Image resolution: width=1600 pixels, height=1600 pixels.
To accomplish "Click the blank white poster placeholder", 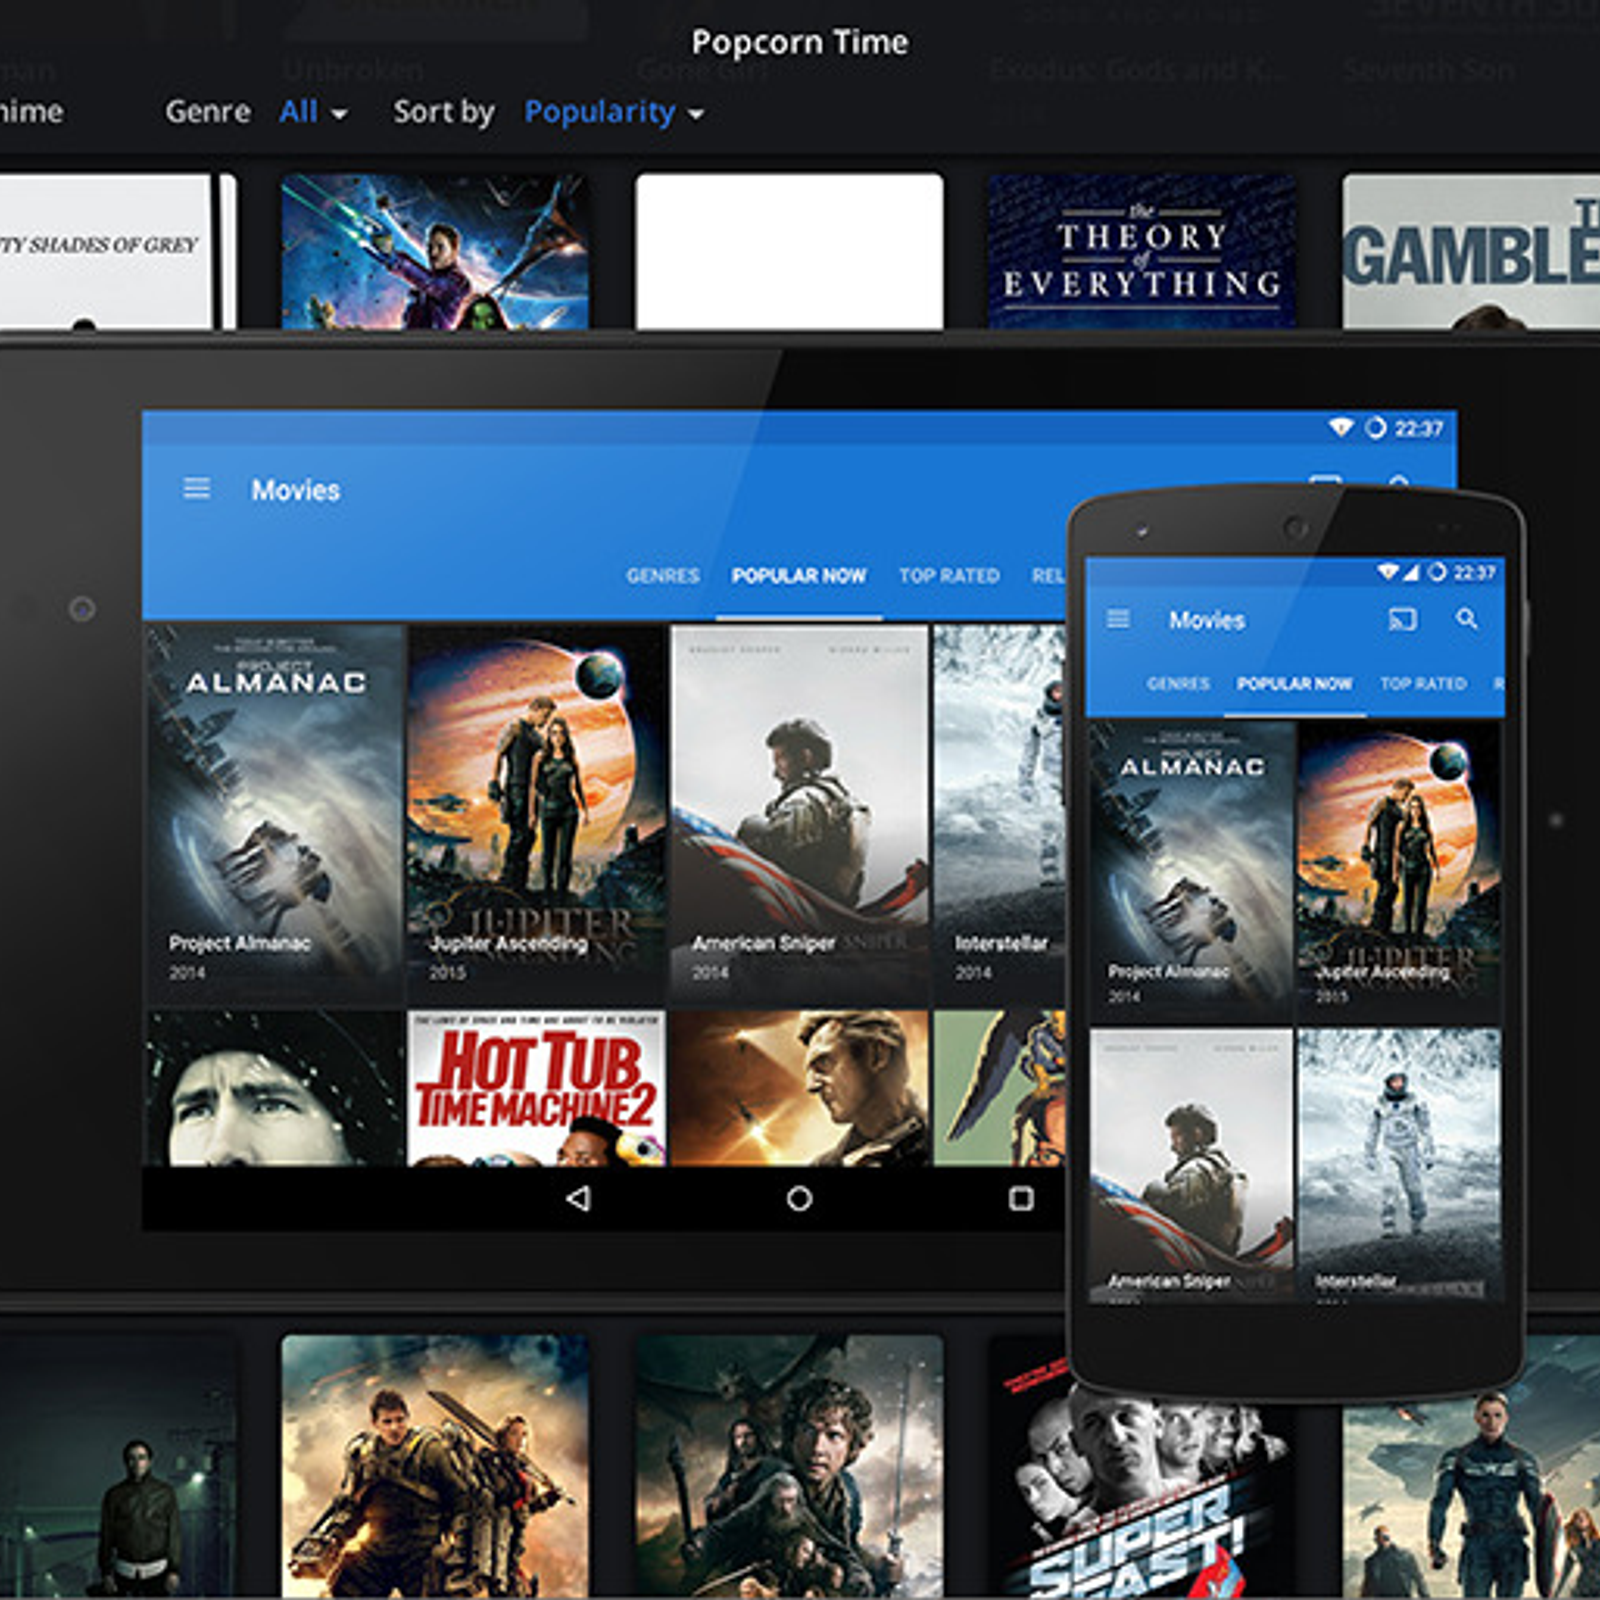I will pos(789,251).
